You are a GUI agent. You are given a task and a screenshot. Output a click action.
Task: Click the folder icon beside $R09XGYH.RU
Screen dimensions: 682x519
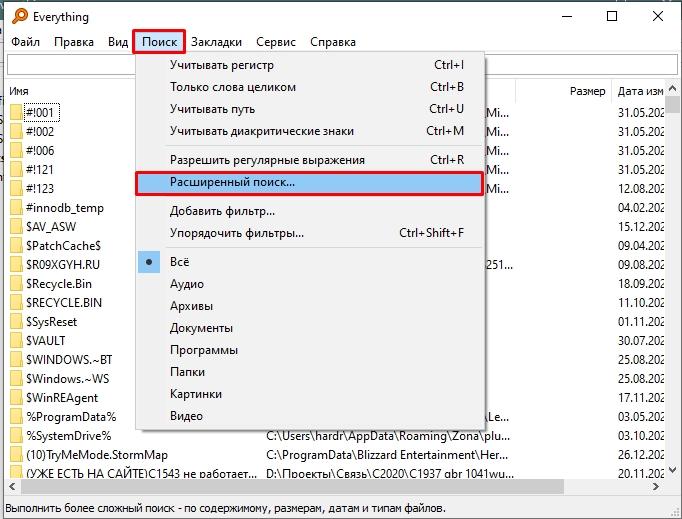coord(16,265)
